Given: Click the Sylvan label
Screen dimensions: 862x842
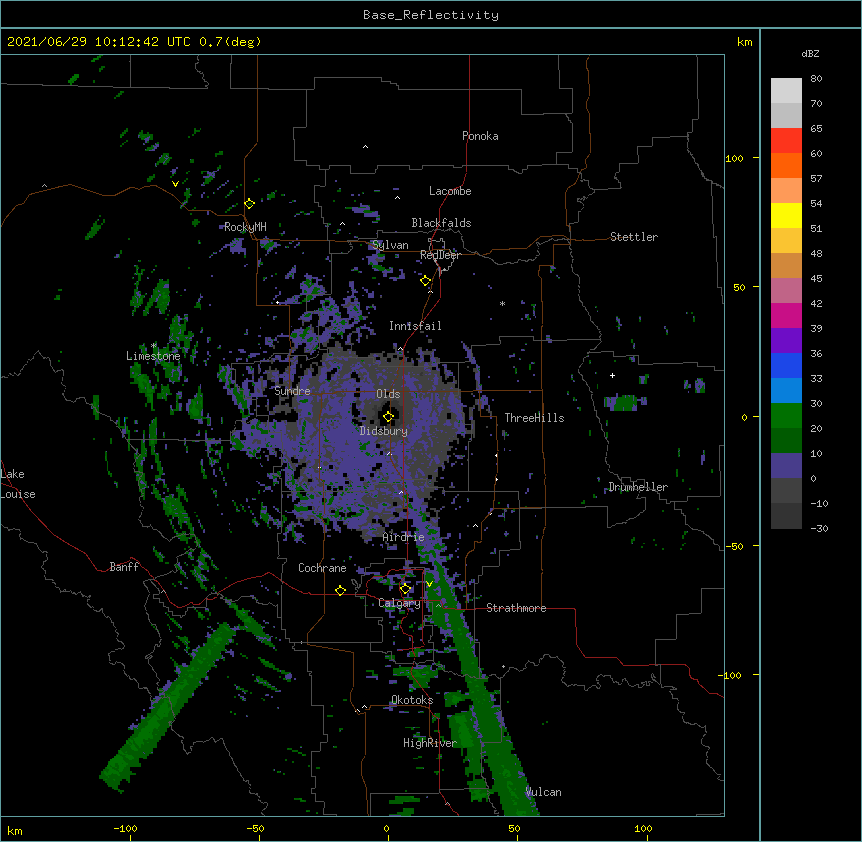Looking at the screenshot, I should (x=390, y=245).
